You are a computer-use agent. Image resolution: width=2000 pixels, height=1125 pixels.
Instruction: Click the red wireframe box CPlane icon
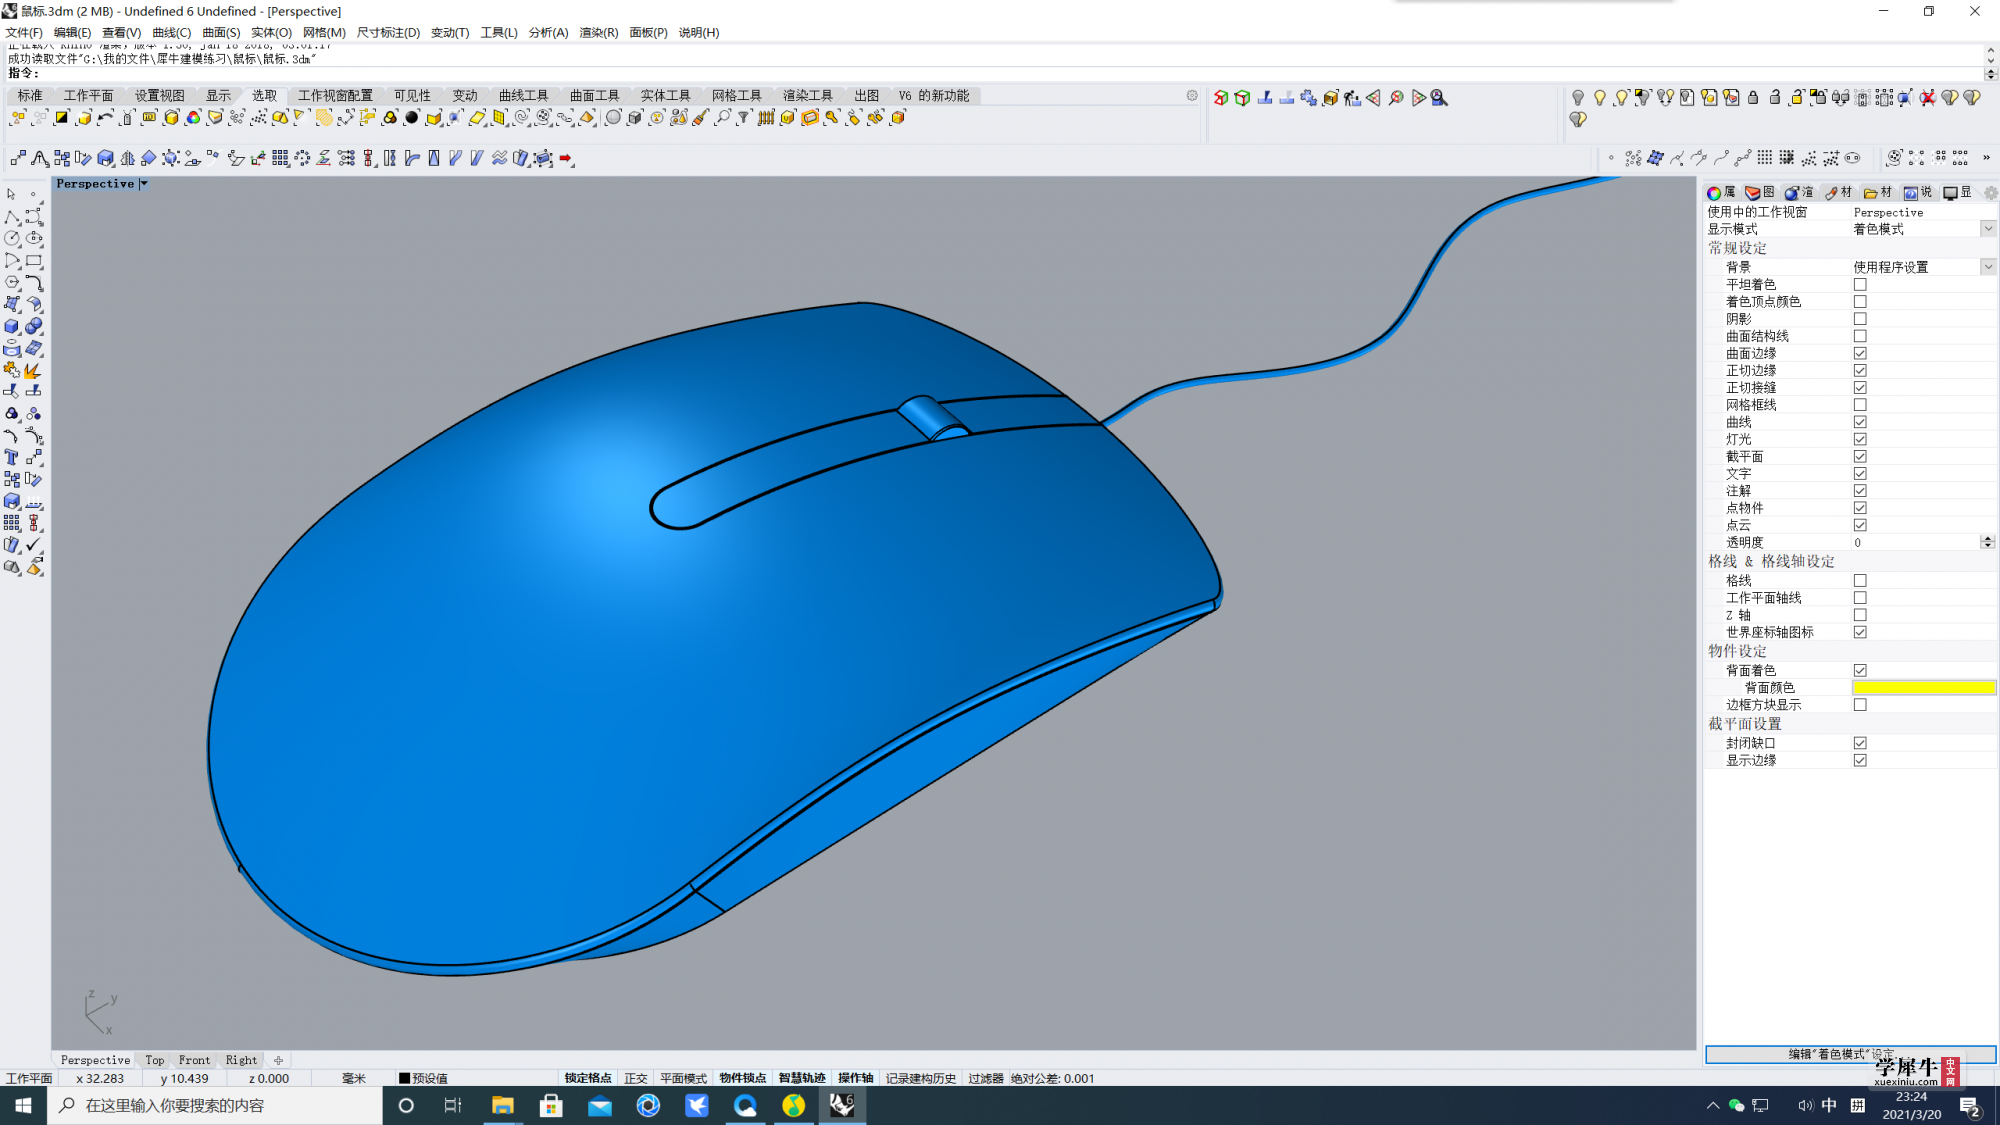[1221, 98]
